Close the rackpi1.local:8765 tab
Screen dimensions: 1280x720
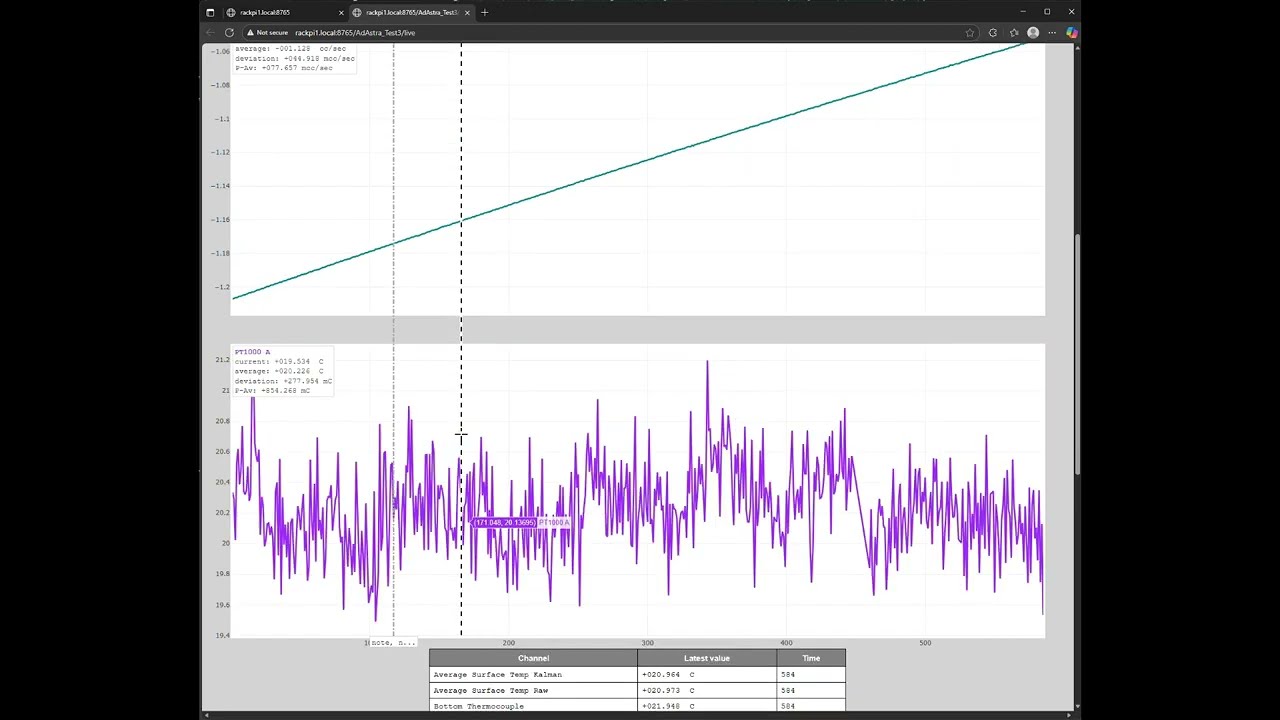pyautogui.click(x=341, y=13)
